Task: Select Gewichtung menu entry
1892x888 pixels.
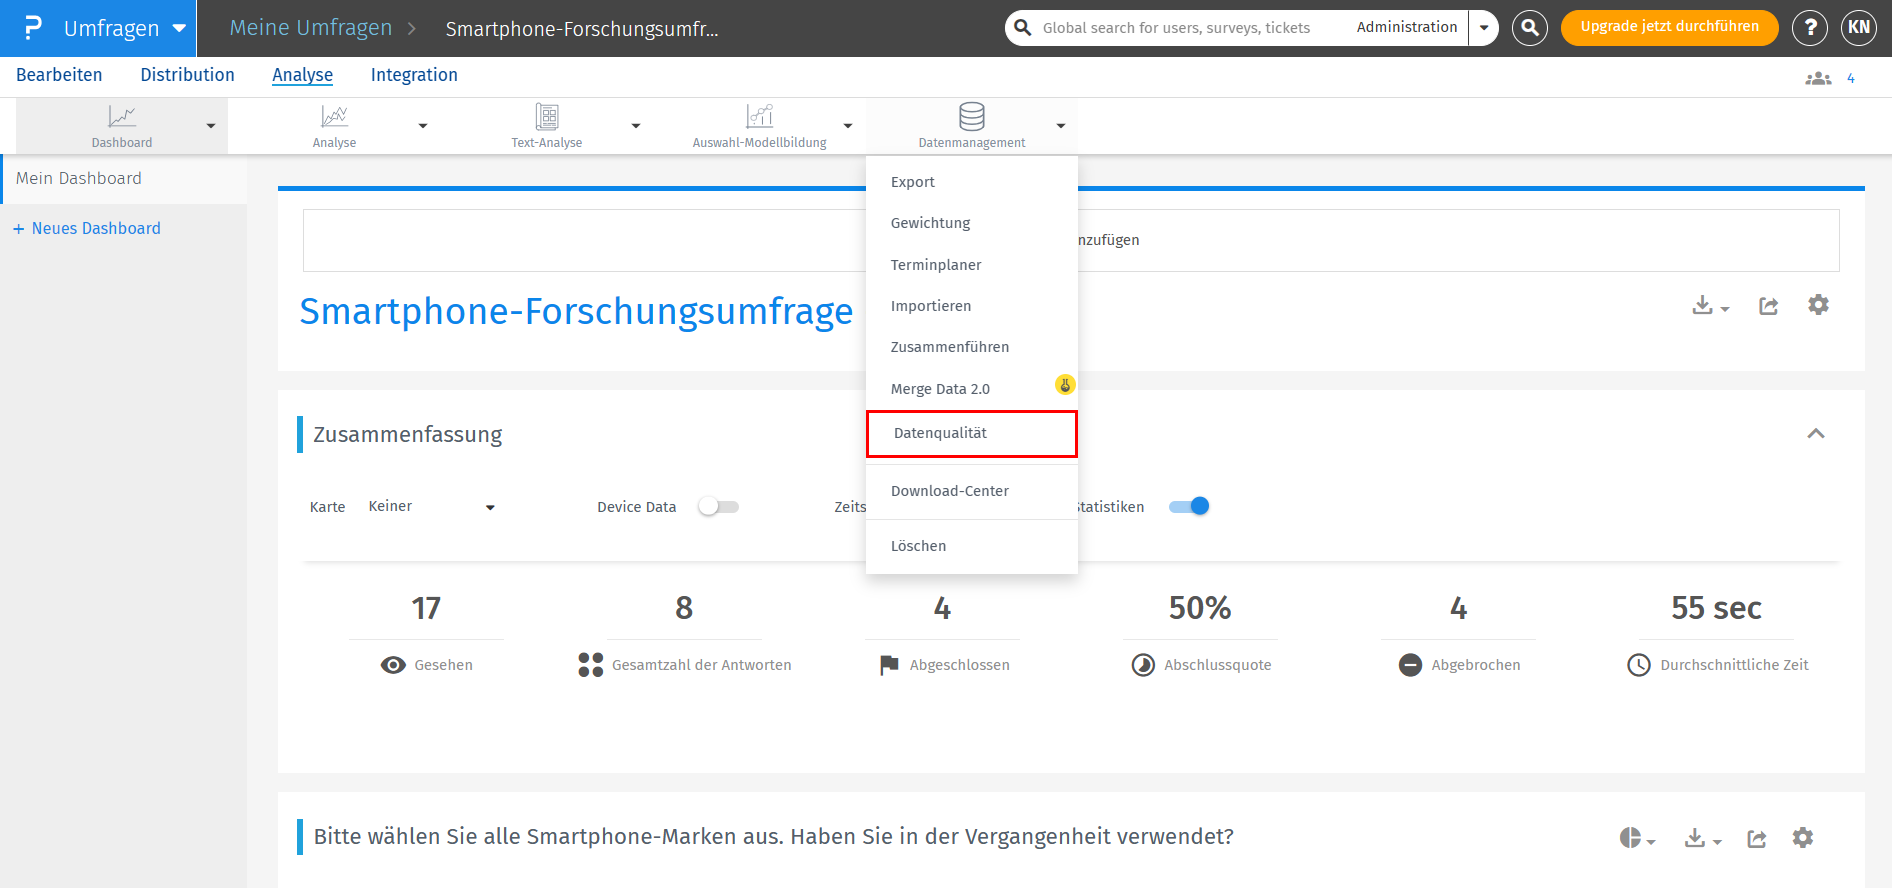Action: point(972,223)
